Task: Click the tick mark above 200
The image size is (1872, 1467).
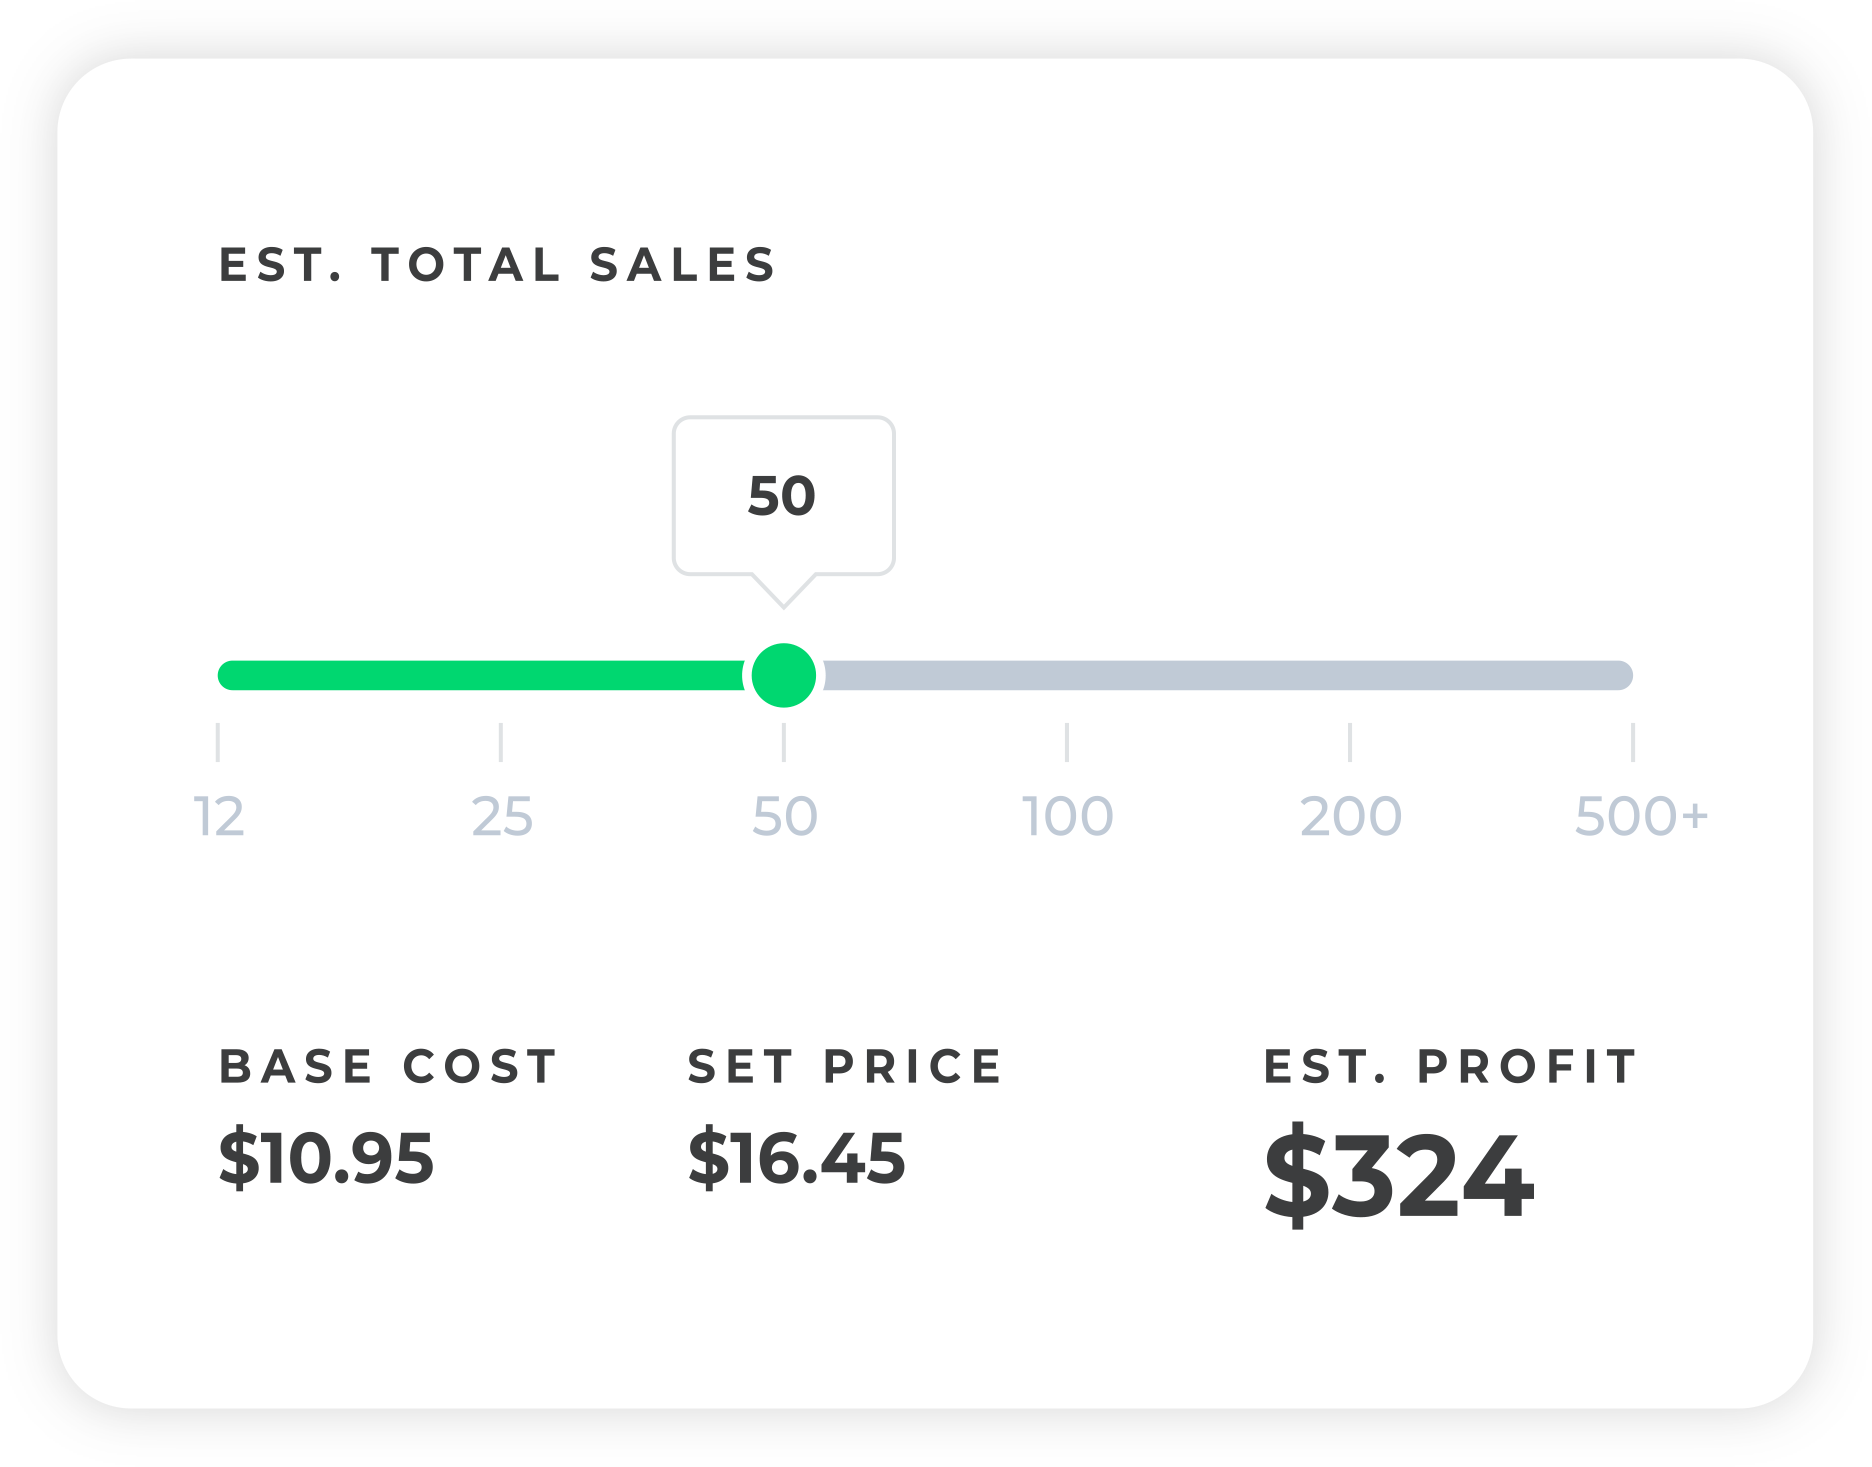Action: tap(1350, 742)
